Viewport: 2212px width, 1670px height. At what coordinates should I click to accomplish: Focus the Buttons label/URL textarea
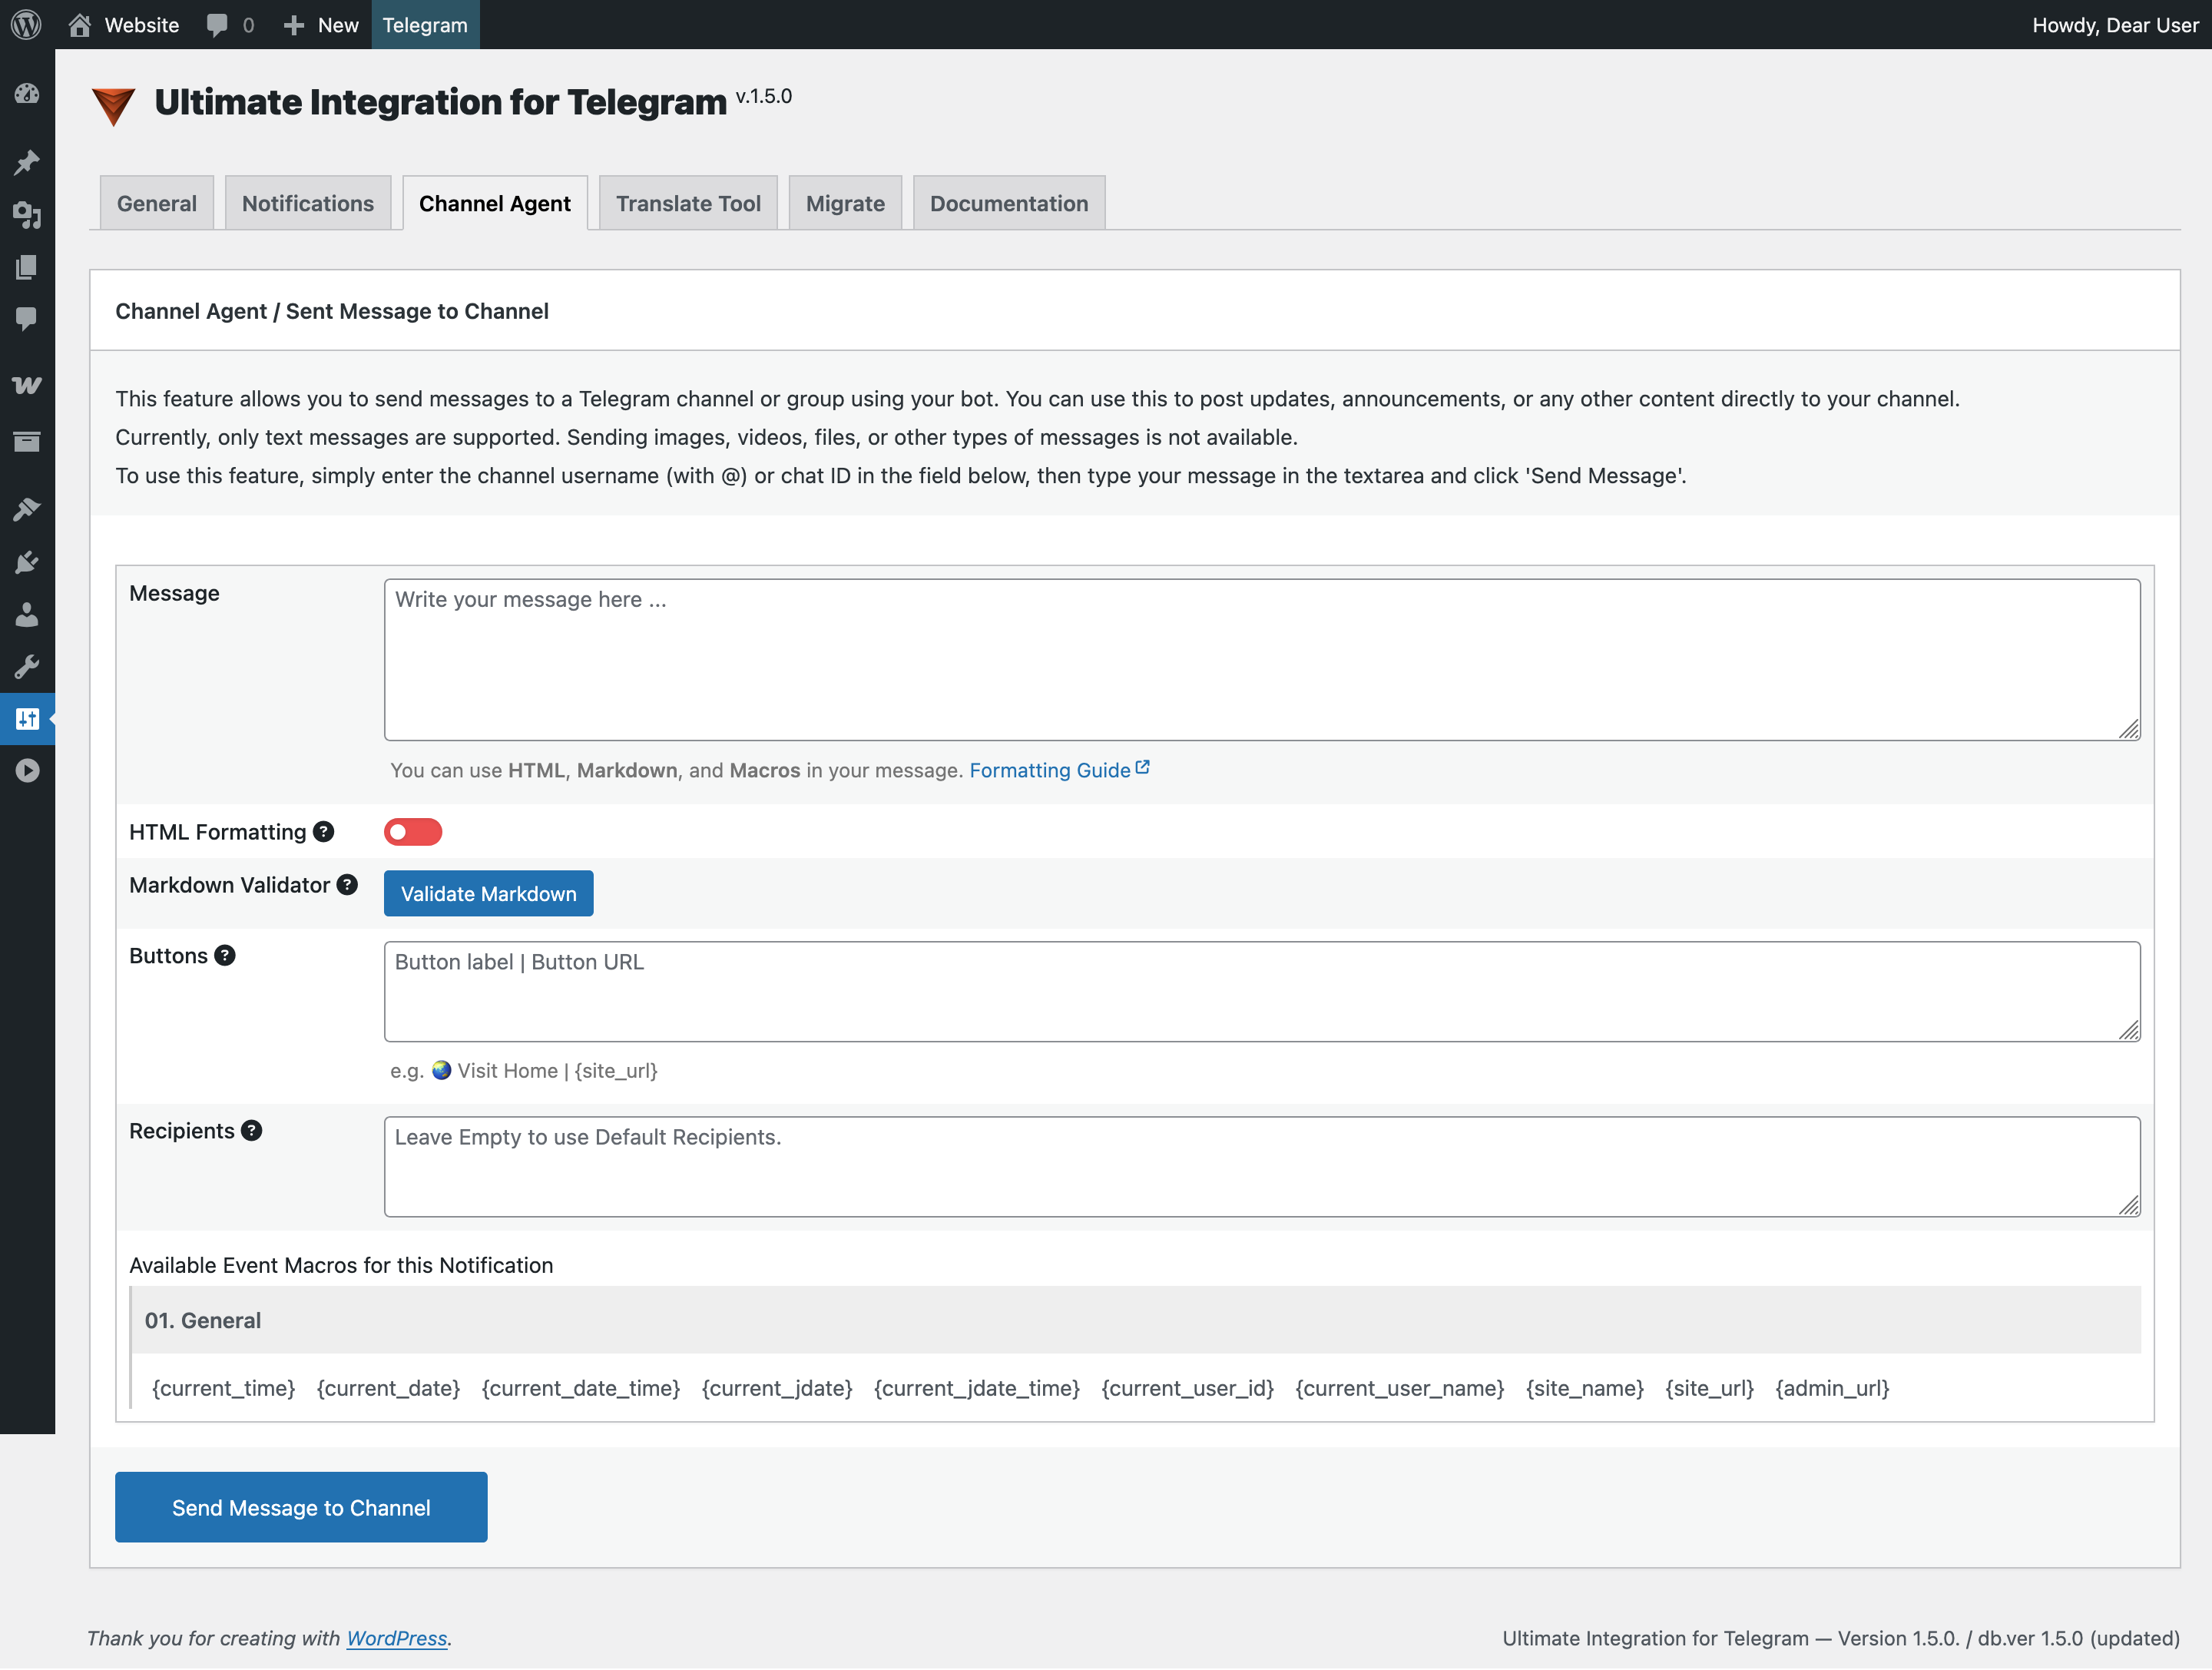pos(1262,991)
